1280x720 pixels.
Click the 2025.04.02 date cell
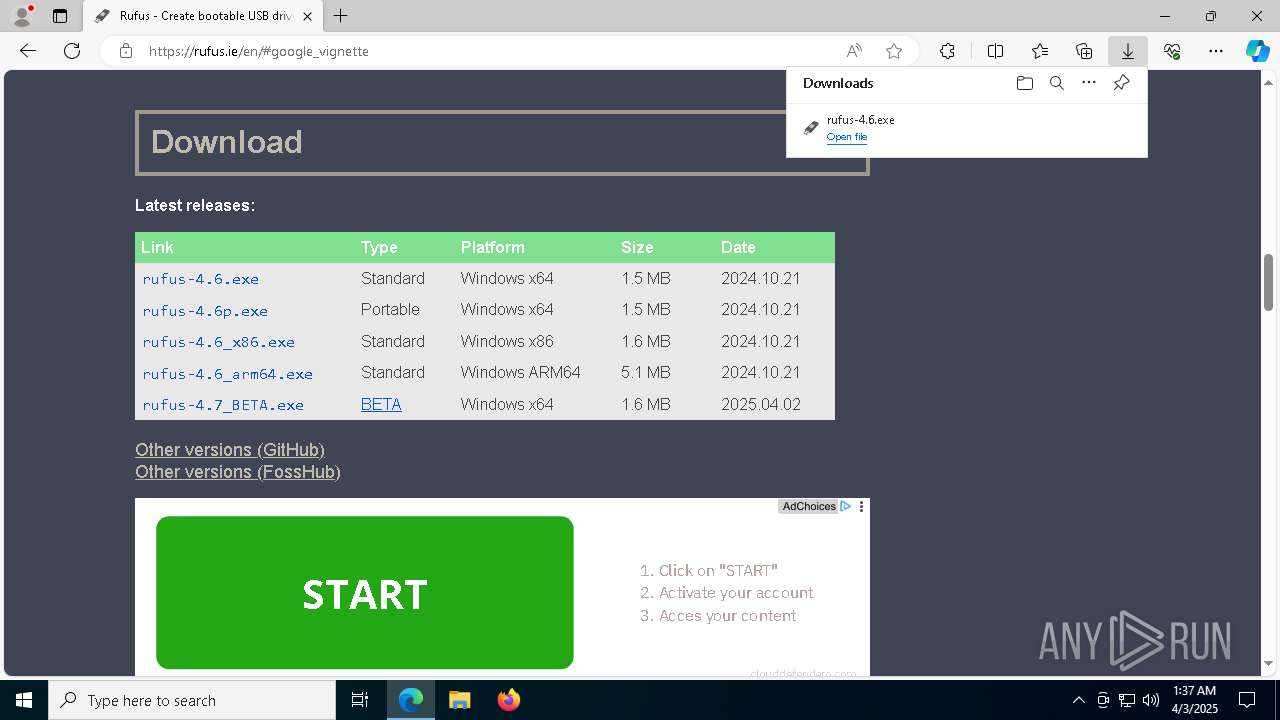point(761,405)
